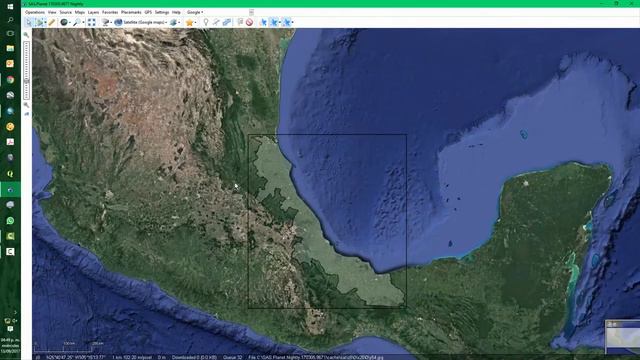Select the add polygon tool

click(x=227, y=22)
